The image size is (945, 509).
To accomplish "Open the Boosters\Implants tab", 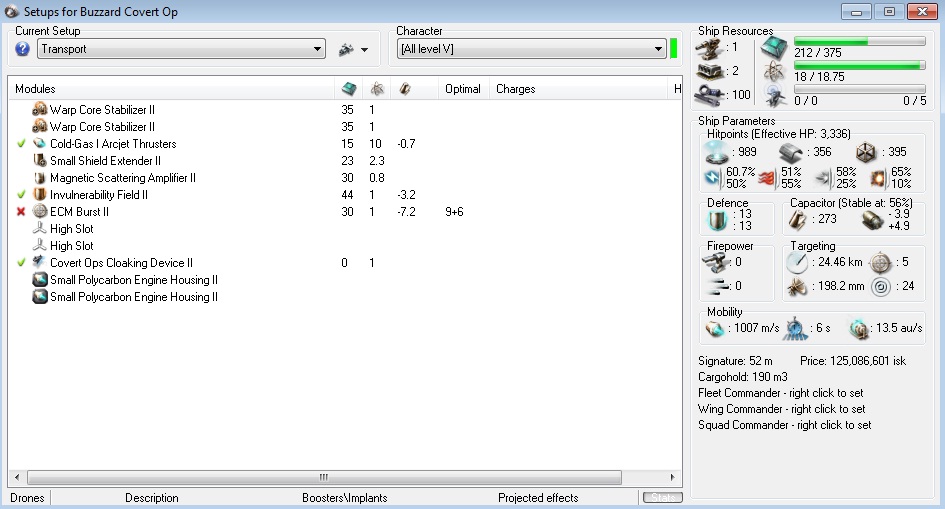I will click(345, 498).
